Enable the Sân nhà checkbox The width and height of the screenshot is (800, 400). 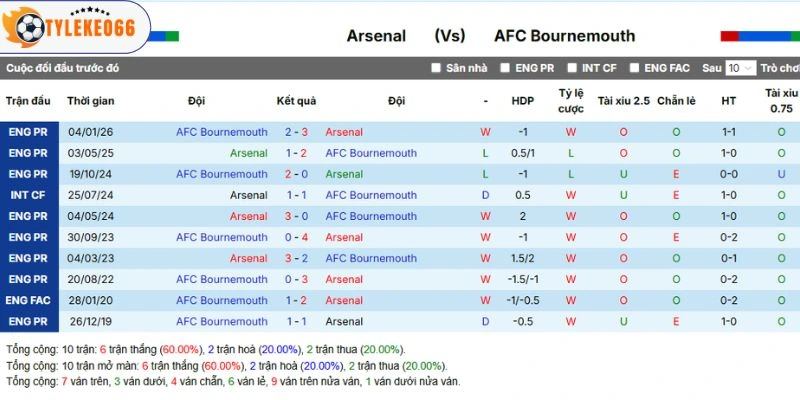pyautogui.click(x=436, y=68)
